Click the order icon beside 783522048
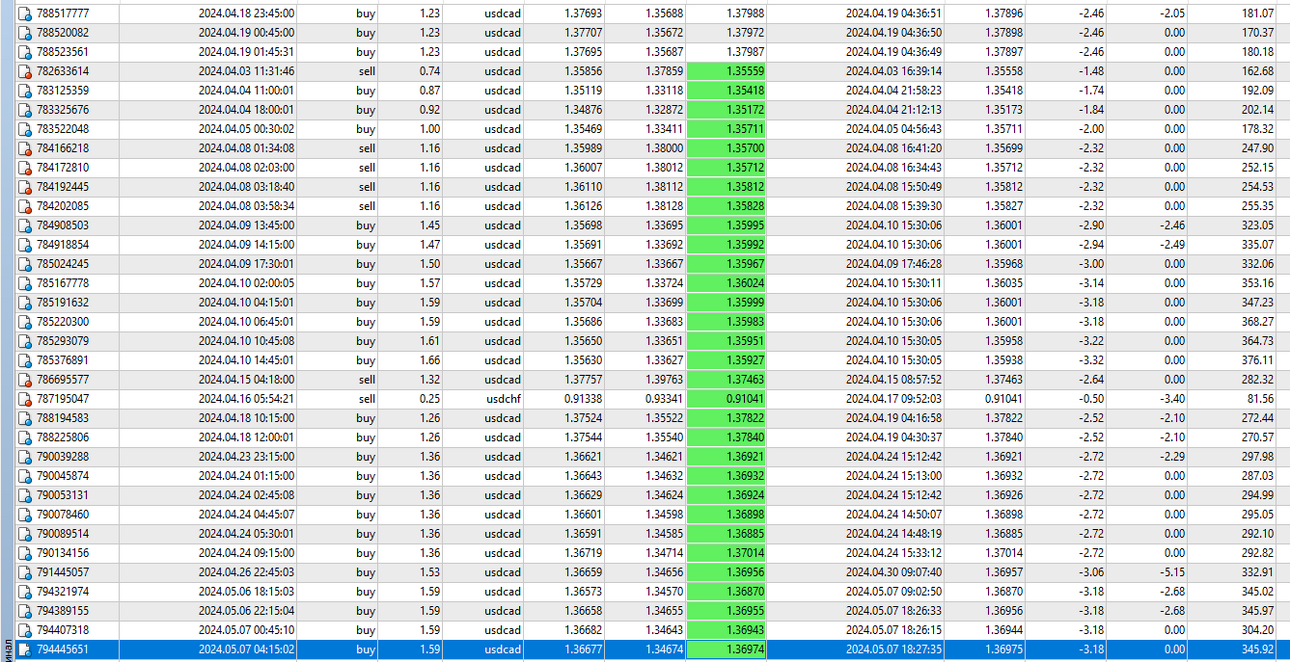This screenshot has height=662, width=1290. click(x=24, y=129)
